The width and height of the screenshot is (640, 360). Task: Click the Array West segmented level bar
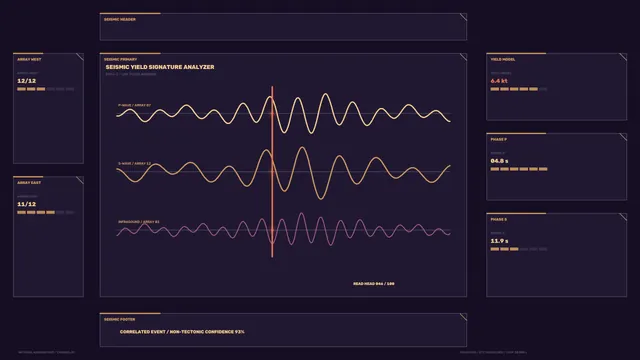click(46, 89)
